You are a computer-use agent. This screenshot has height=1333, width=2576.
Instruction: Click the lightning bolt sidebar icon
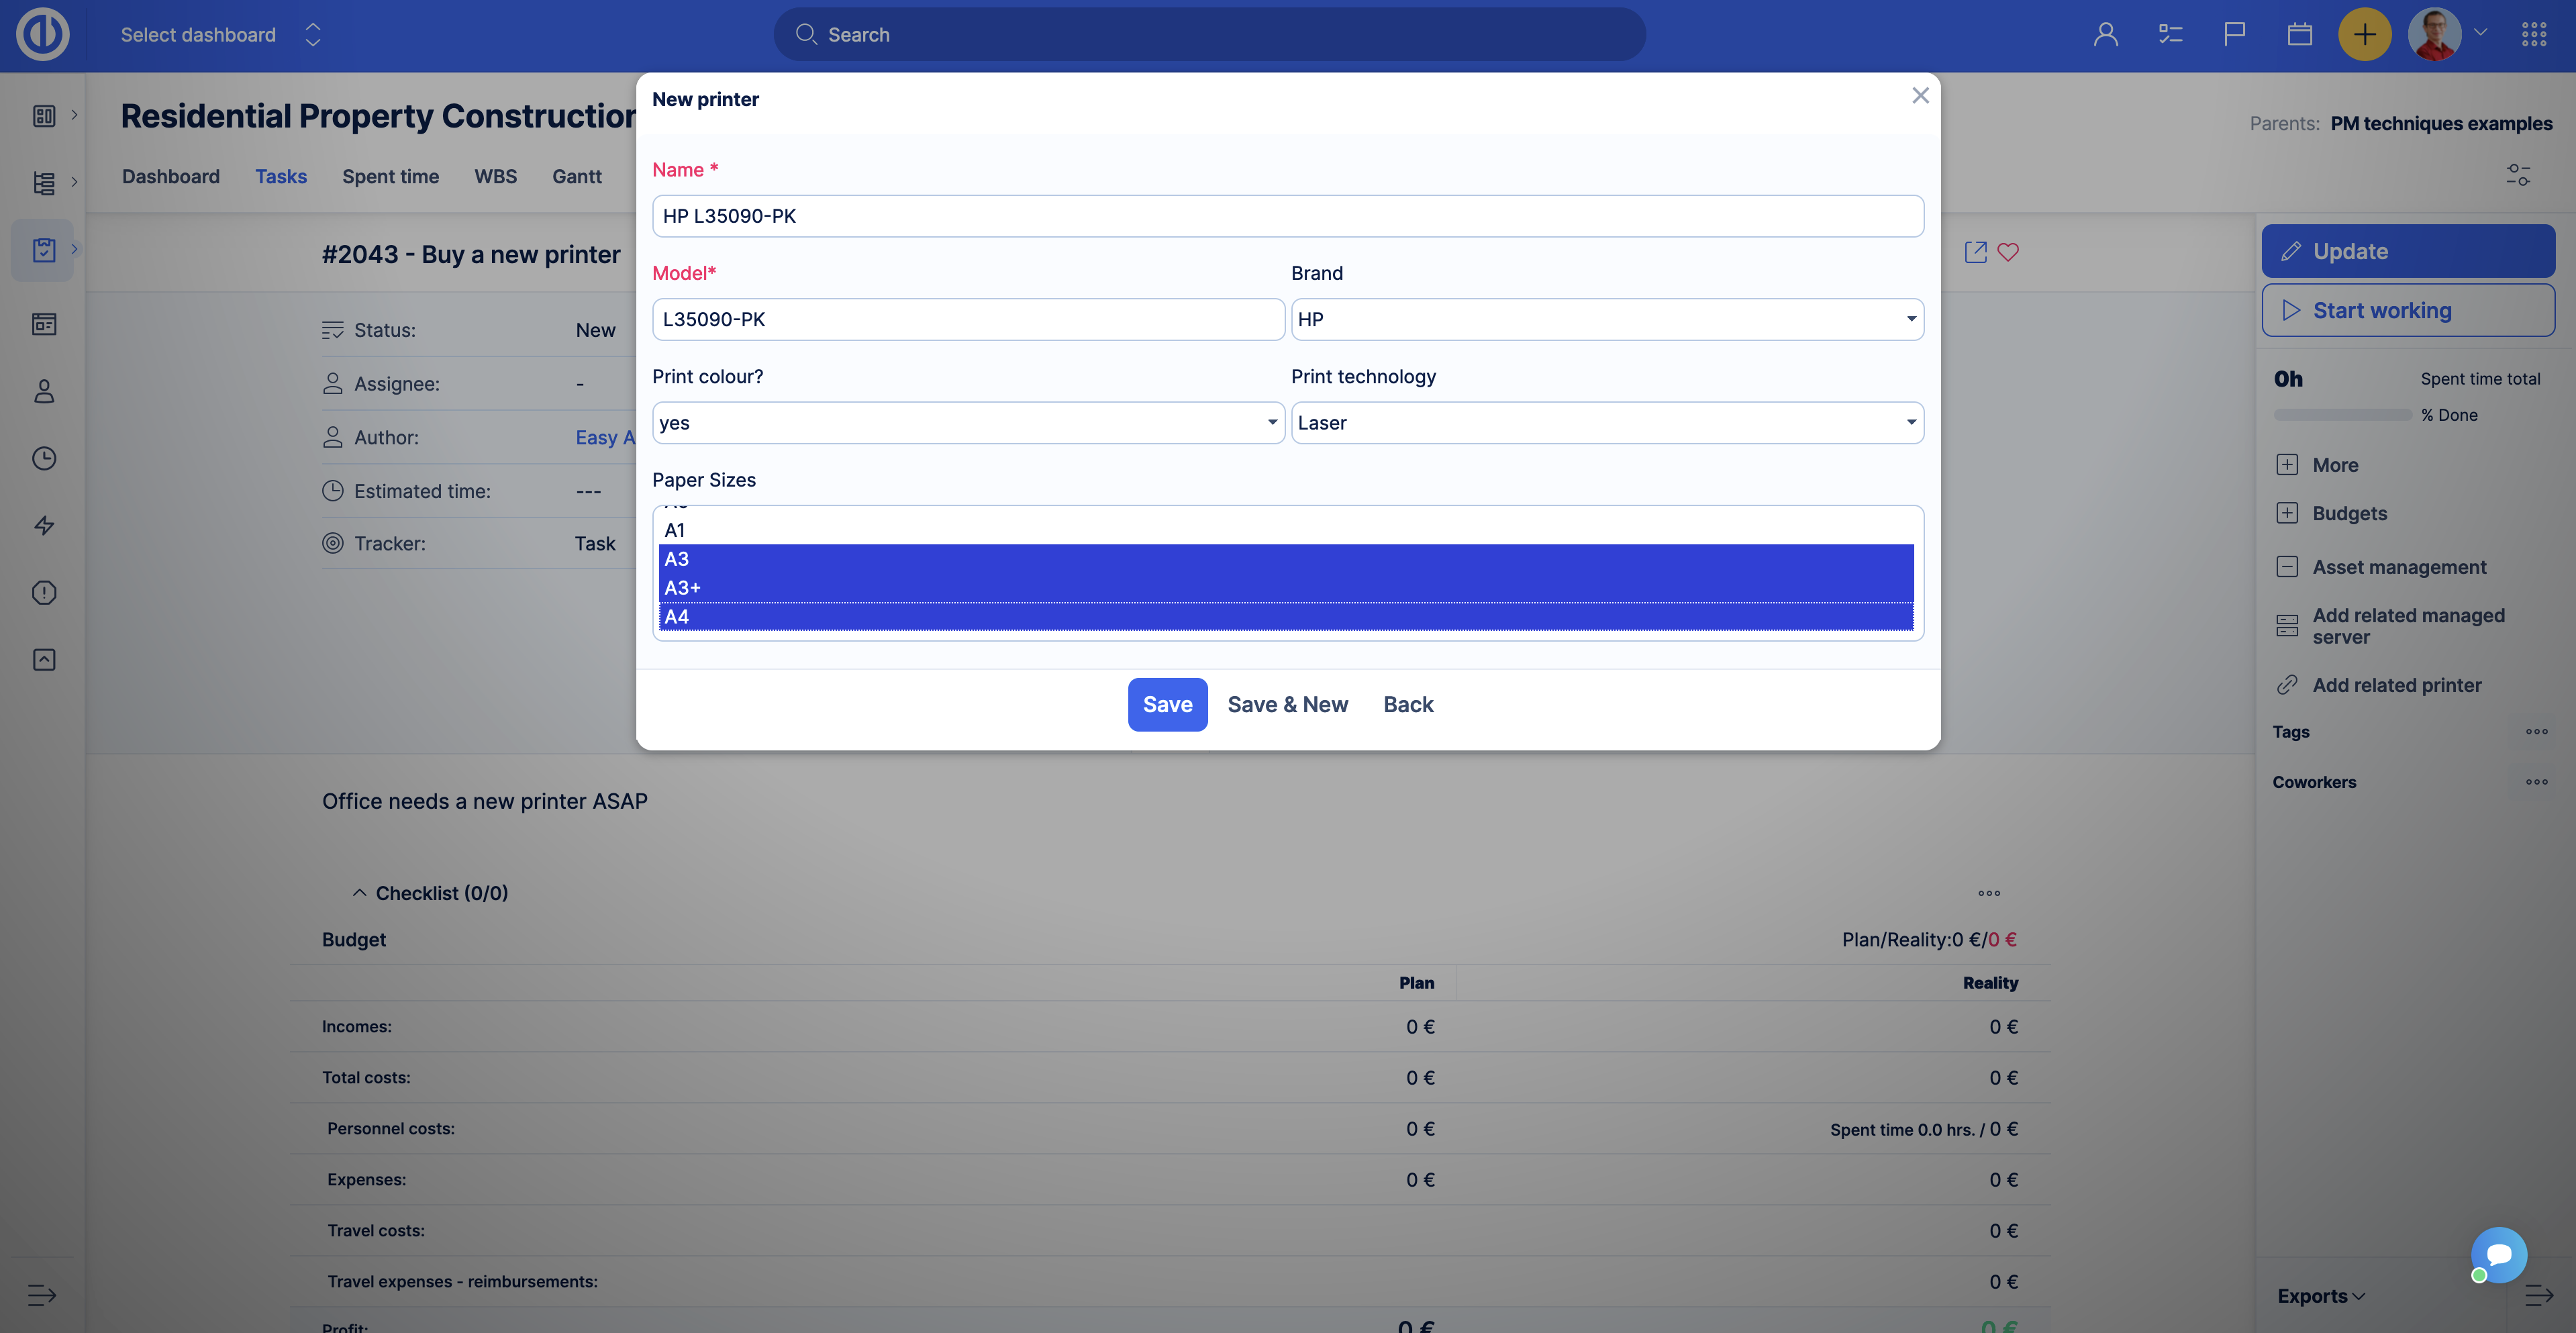coord(44,525)
